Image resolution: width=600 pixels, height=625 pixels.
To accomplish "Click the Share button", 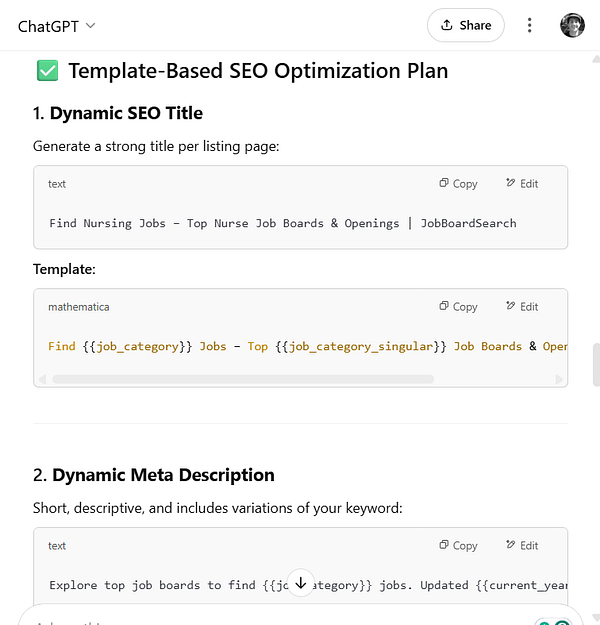I will point(466,26).
